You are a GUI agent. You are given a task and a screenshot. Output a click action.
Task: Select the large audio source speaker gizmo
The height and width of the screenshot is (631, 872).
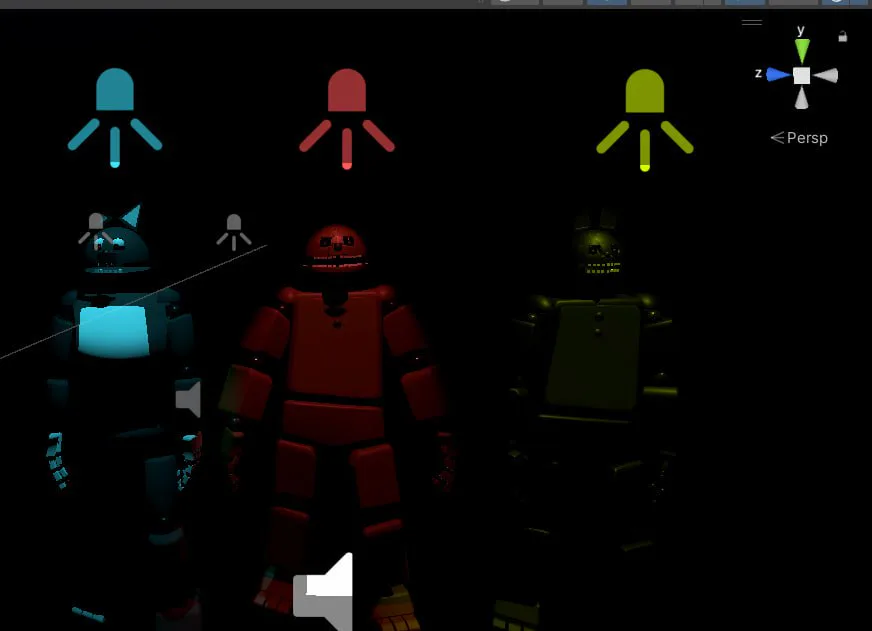tap(323, 592)
